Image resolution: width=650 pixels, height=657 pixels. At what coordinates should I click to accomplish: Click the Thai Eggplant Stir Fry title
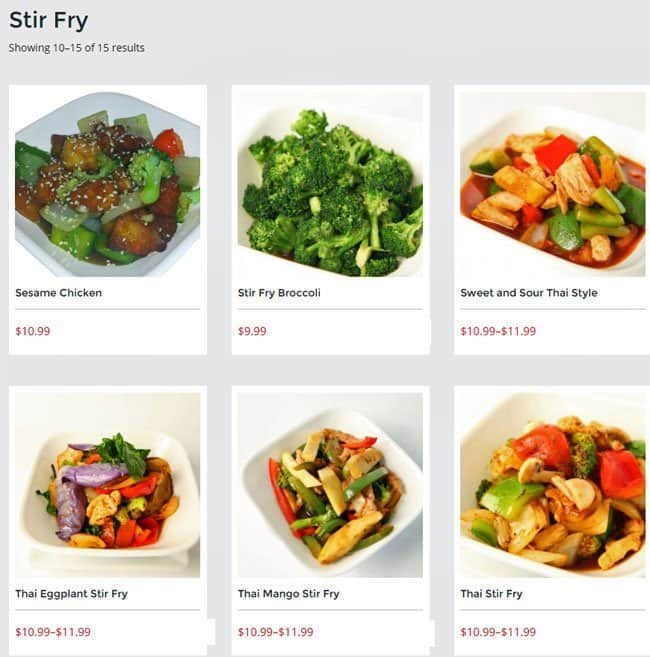pyautogui.click(x=72, y=594)
